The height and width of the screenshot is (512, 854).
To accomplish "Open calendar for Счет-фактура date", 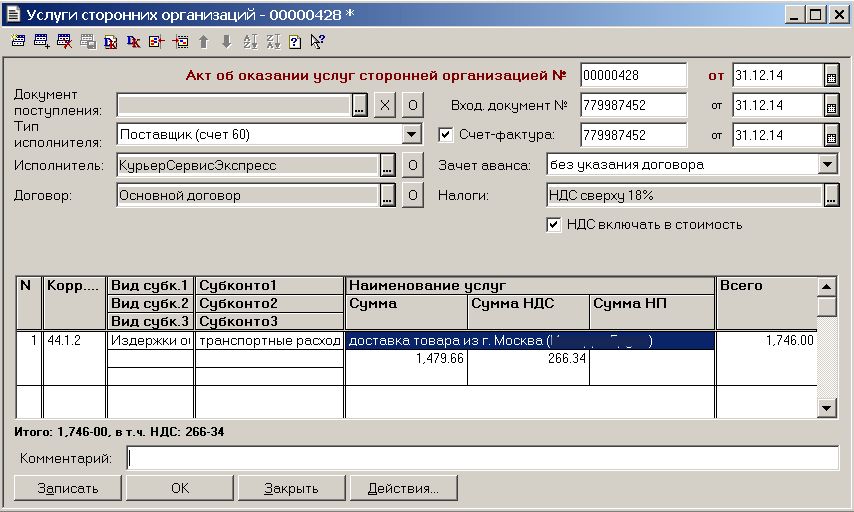I will coord(831,136).
